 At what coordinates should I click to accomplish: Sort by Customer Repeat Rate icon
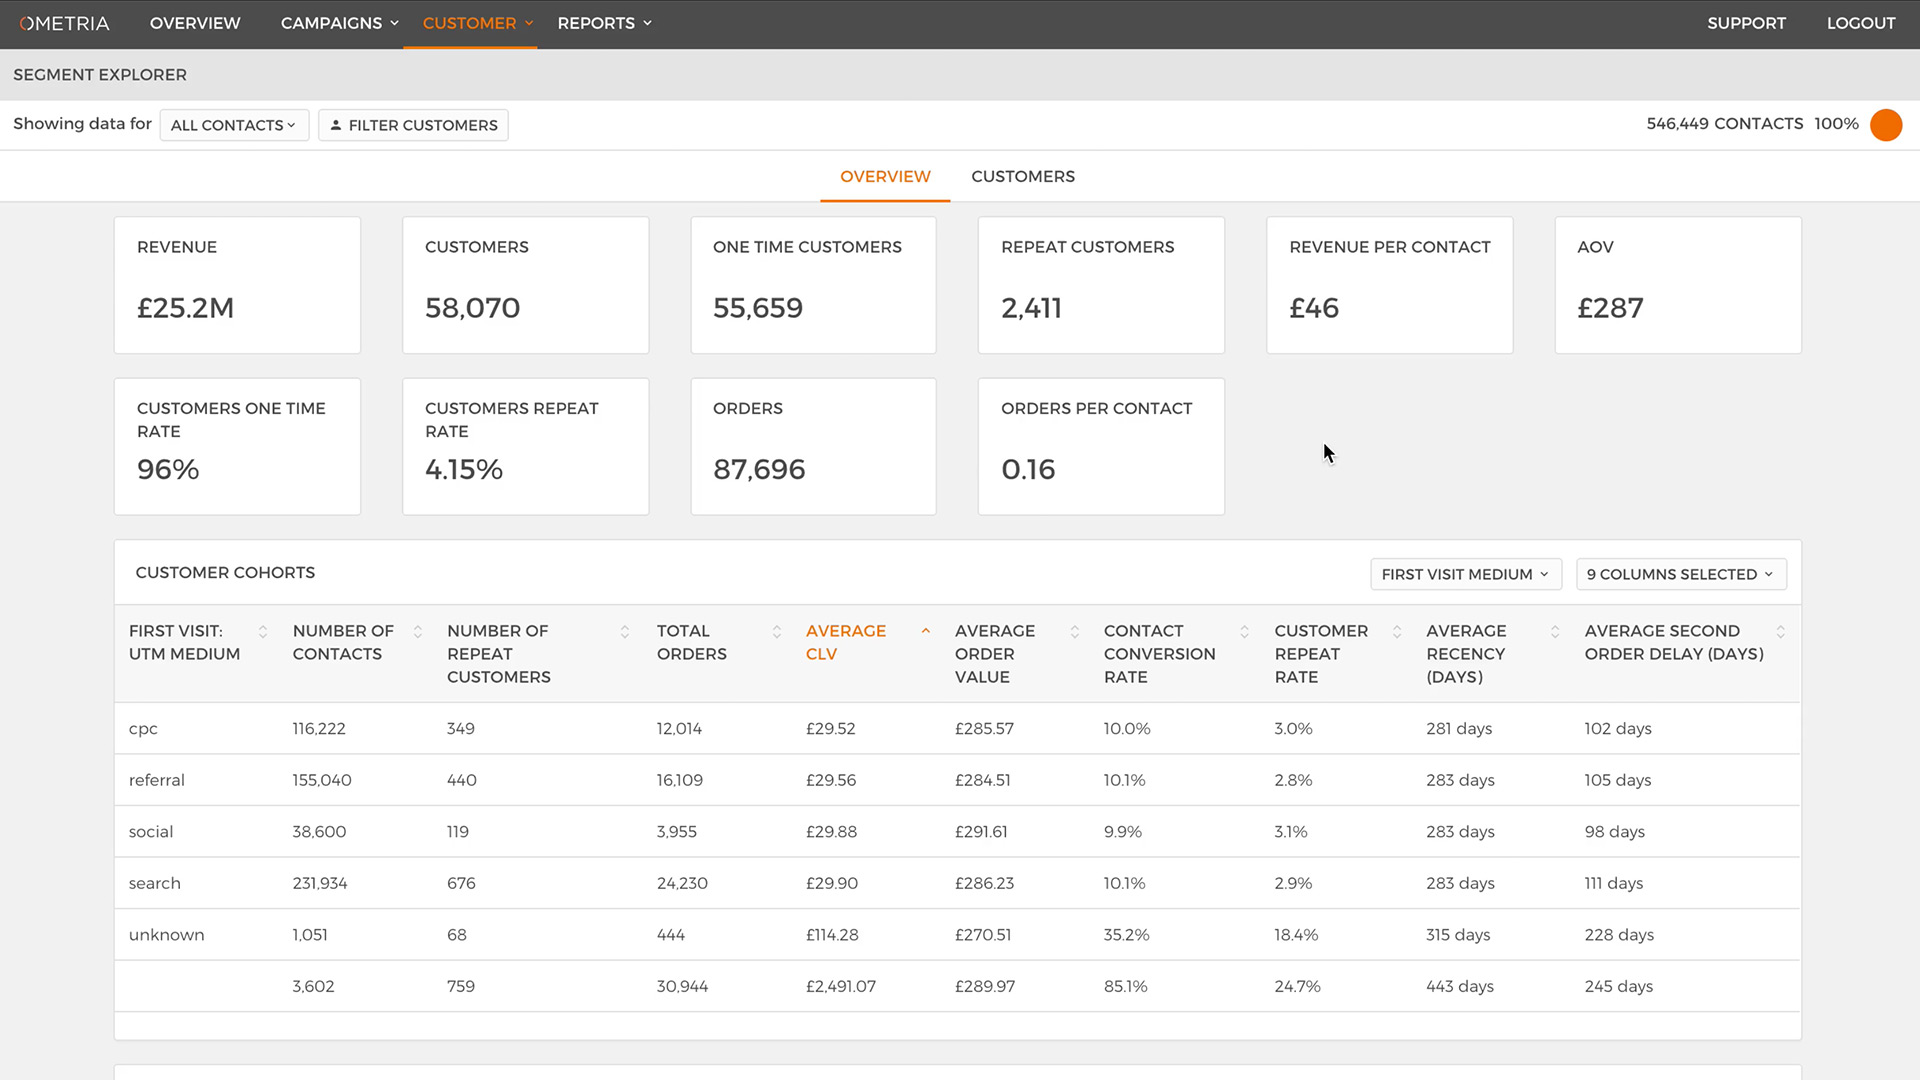point(1398,631)
